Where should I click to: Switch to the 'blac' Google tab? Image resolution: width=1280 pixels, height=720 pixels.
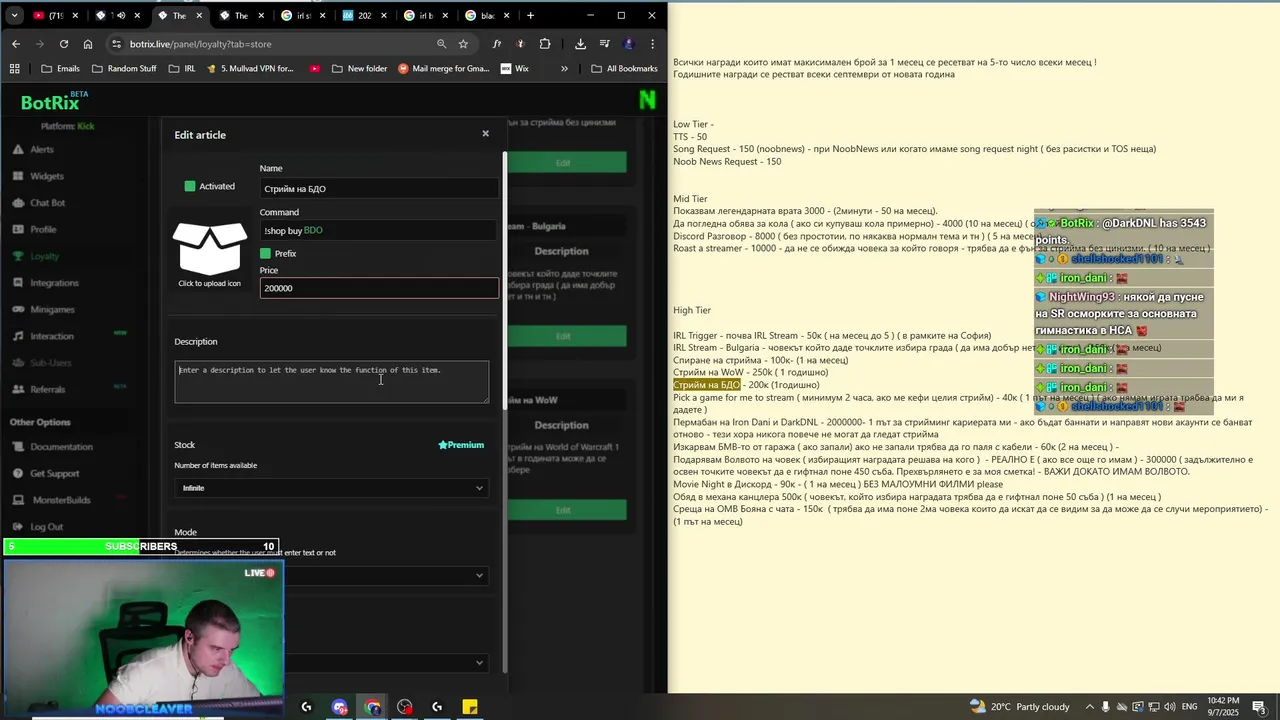486,15
